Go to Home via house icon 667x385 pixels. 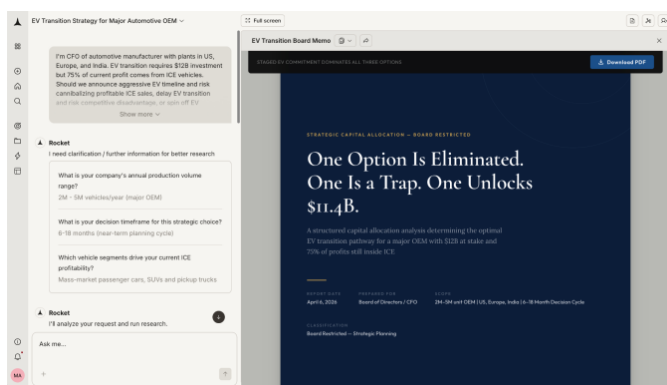click(x=17, y=86)
